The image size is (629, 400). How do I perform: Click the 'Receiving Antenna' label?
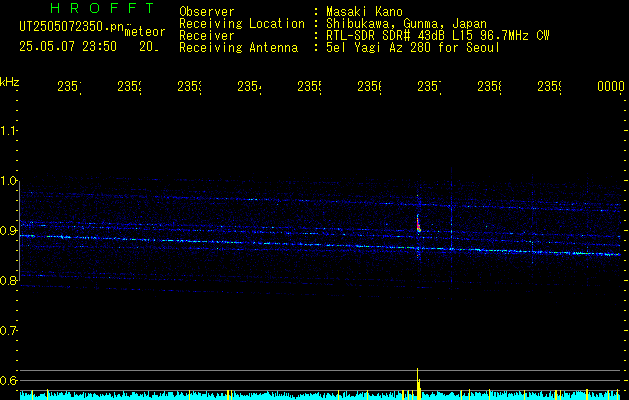(x=238, y=48)
